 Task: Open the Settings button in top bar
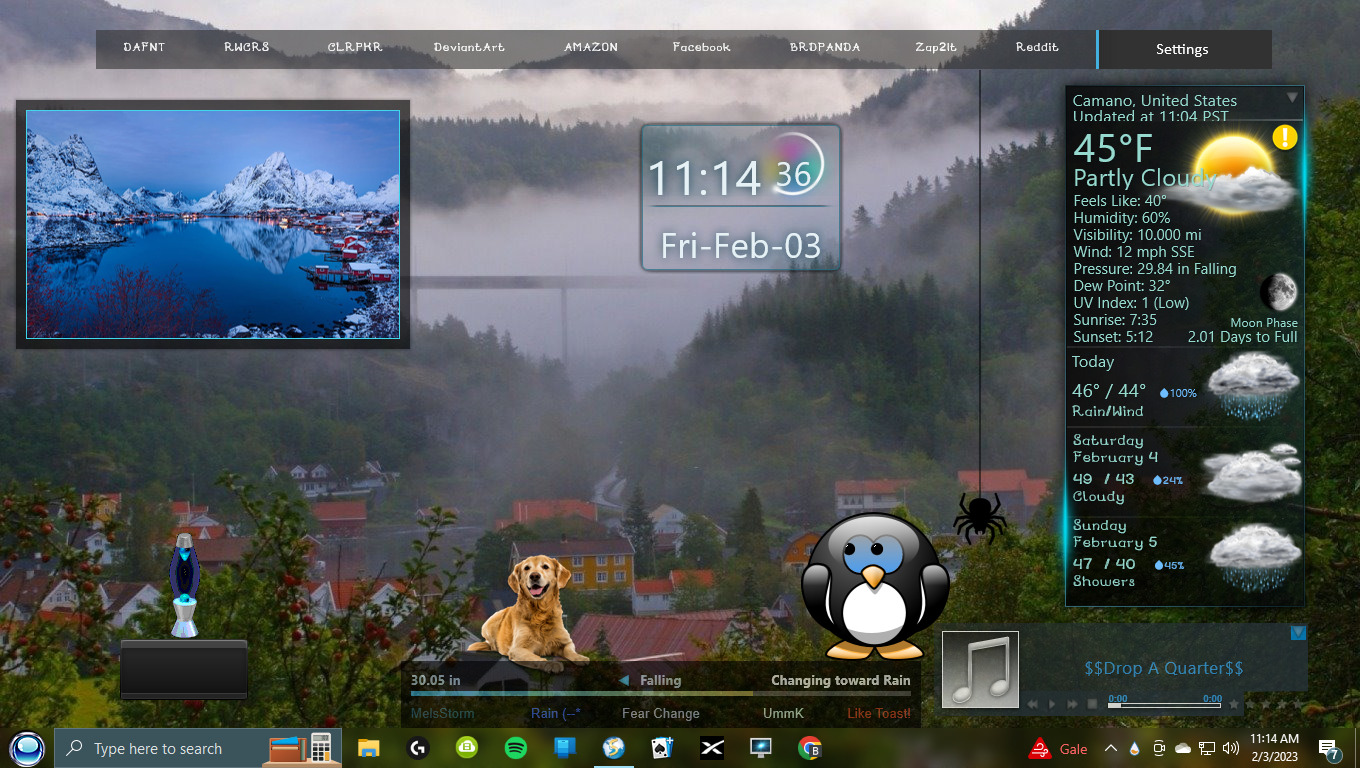(1182, 49)
